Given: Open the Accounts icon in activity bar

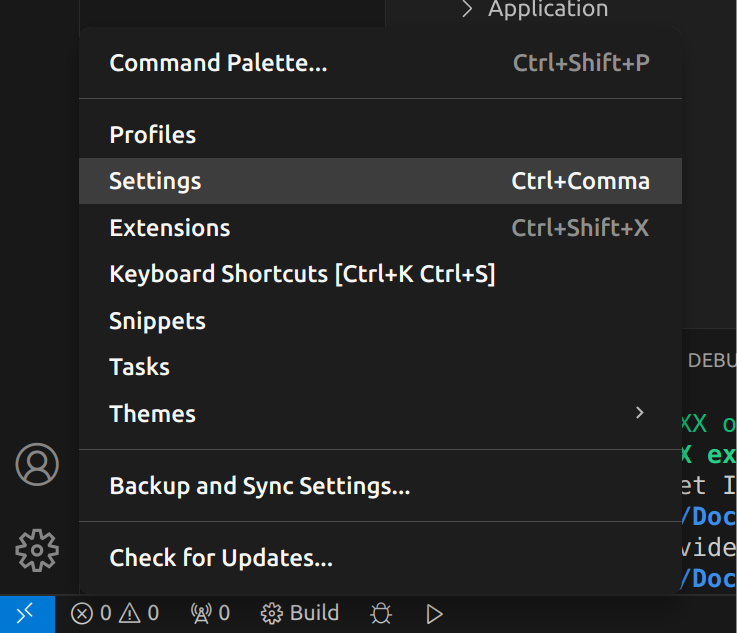Looking at the screenshot, I should (x=37, y=464).
